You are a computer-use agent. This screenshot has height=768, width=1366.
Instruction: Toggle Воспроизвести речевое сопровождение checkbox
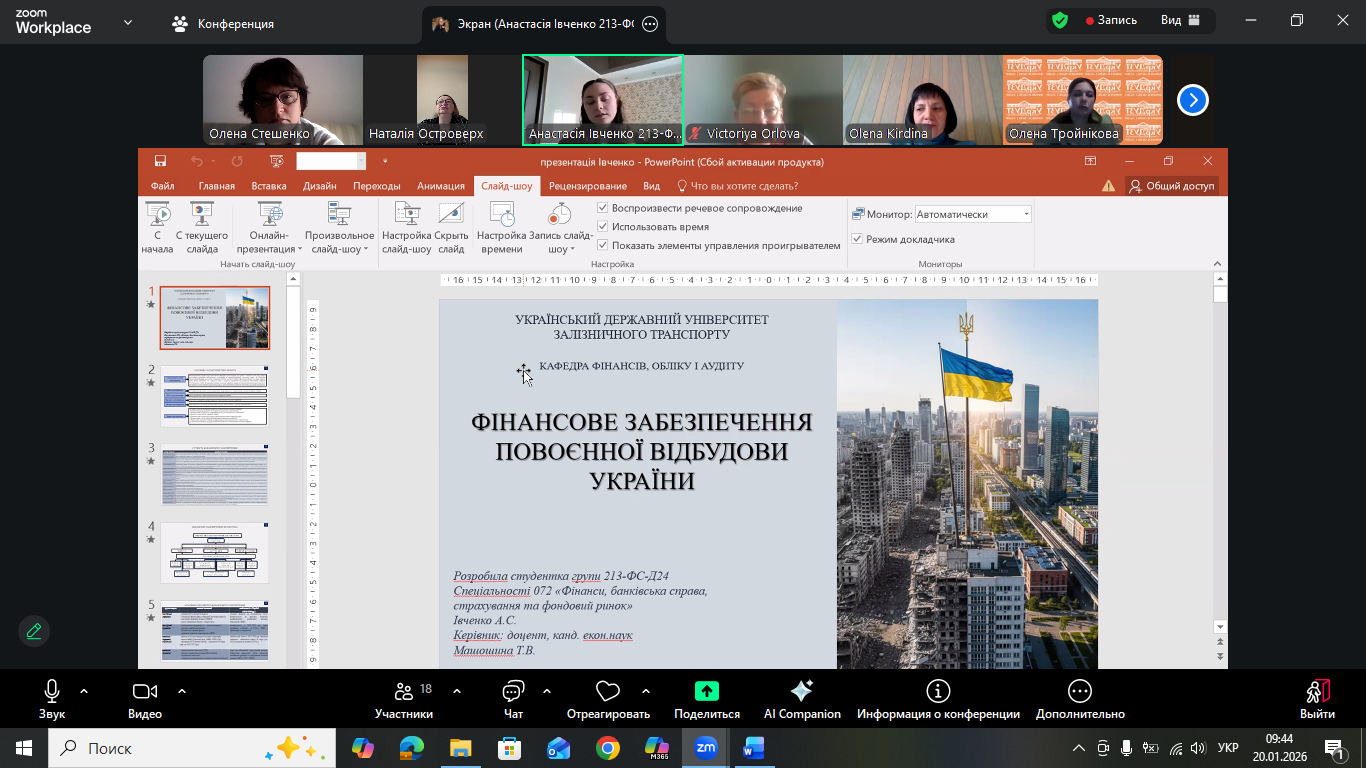click(x=603, y=208)
